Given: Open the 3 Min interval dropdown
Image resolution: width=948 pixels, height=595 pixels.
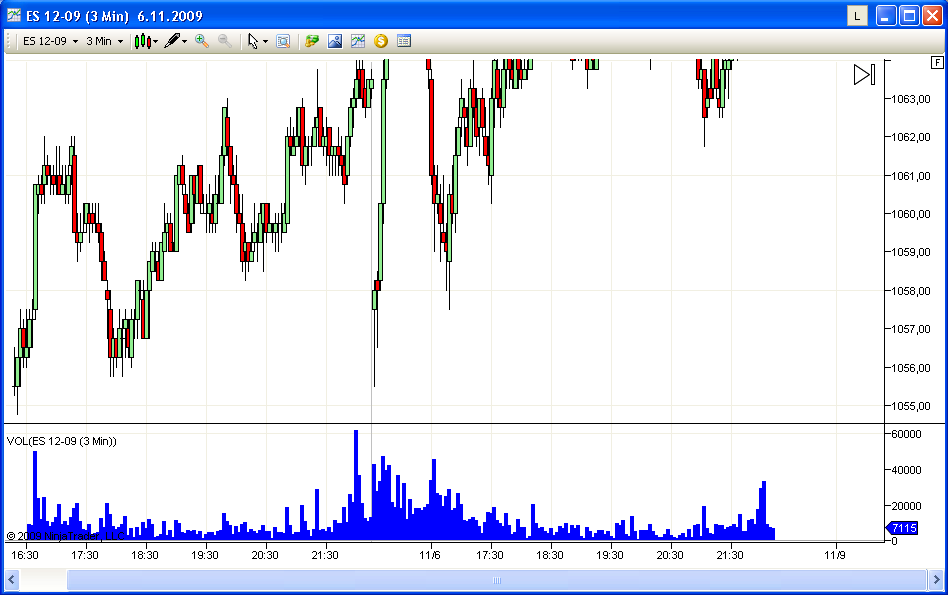Looking at the screenshot, I should (104, 41).
